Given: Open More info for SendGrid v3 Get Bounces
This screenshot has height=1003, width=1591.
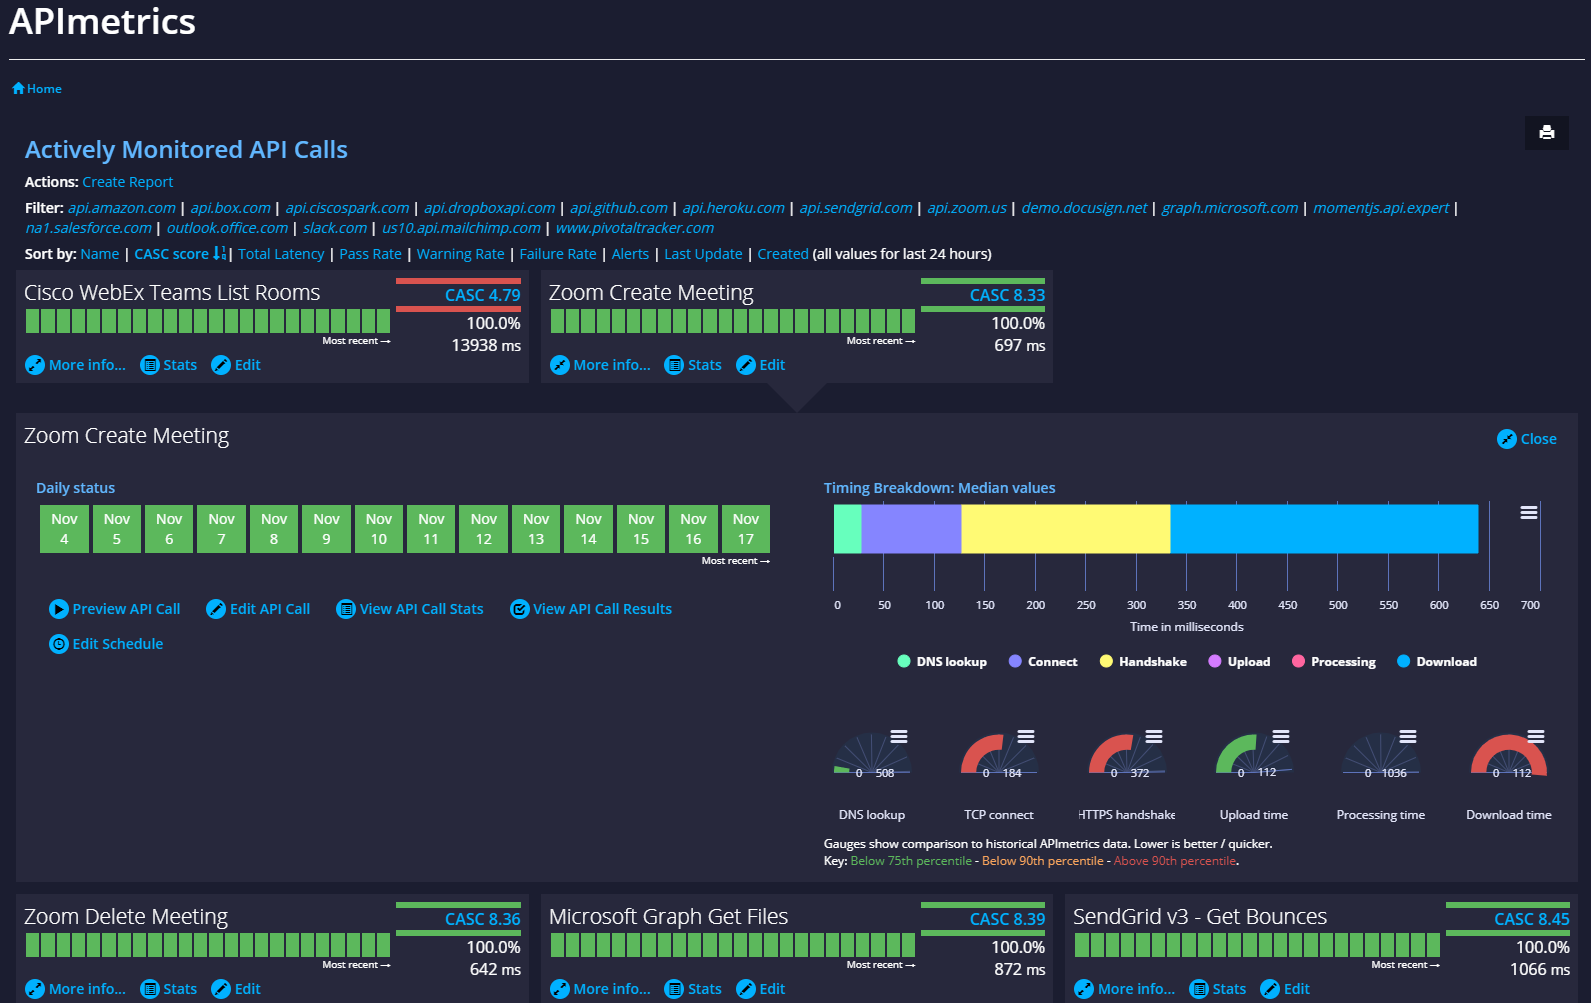Looking at the screenshot, I should 1125,989.
